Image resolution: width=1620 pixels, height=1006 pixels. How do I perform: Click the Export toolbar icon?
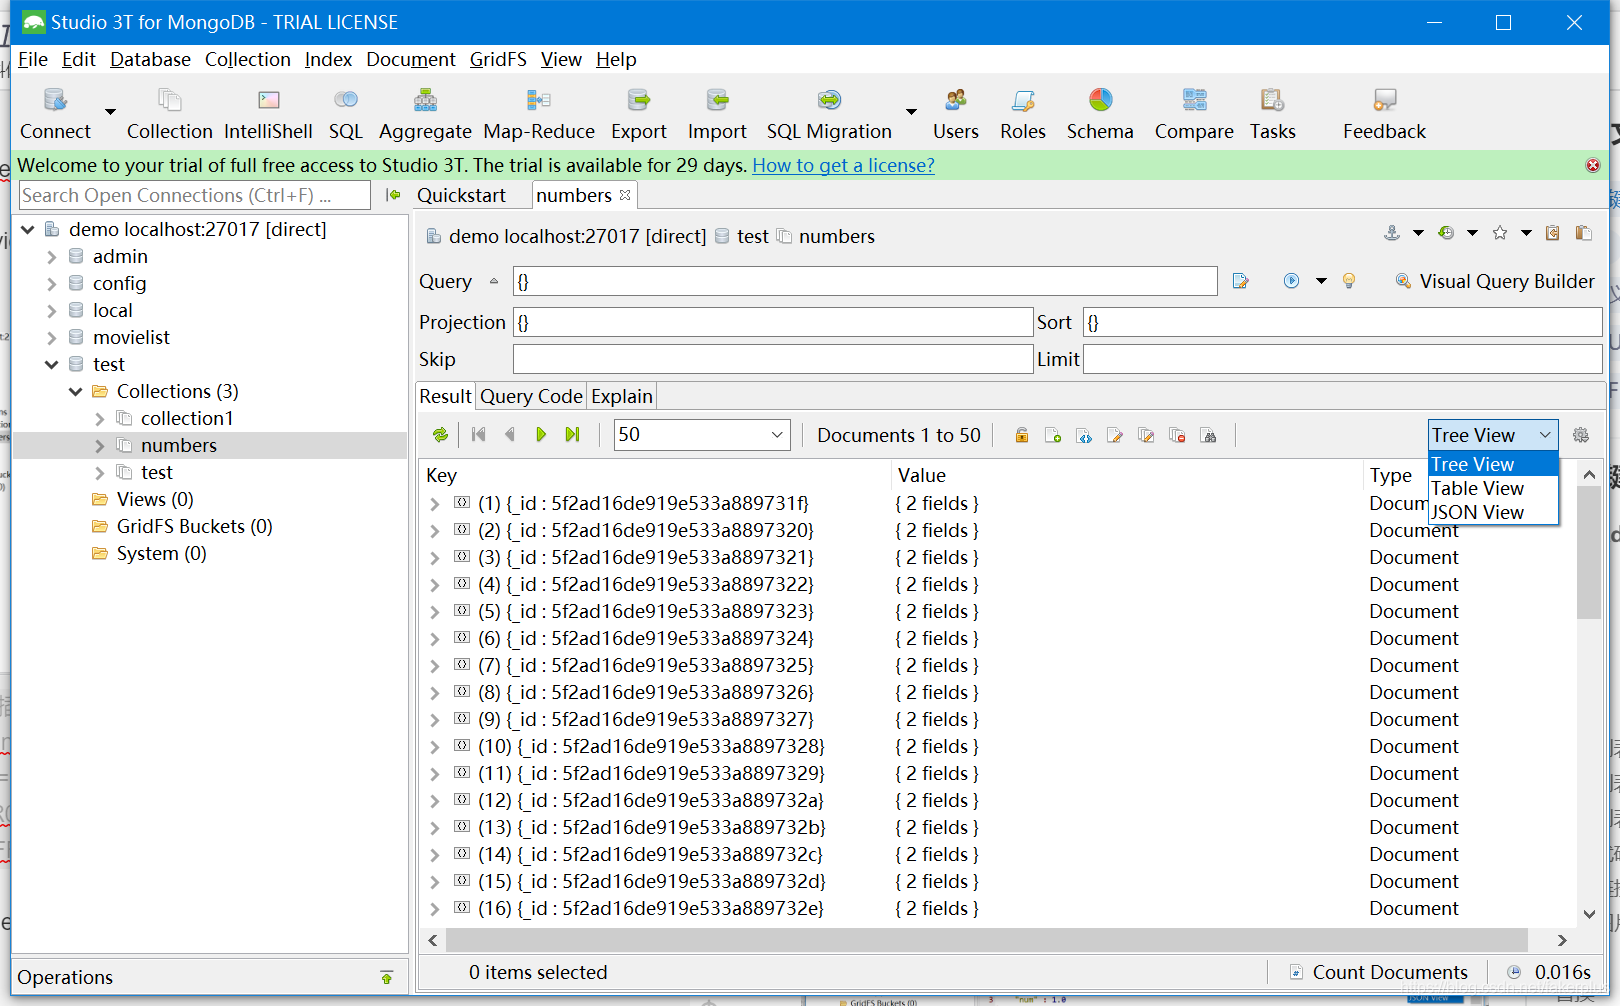639,114
